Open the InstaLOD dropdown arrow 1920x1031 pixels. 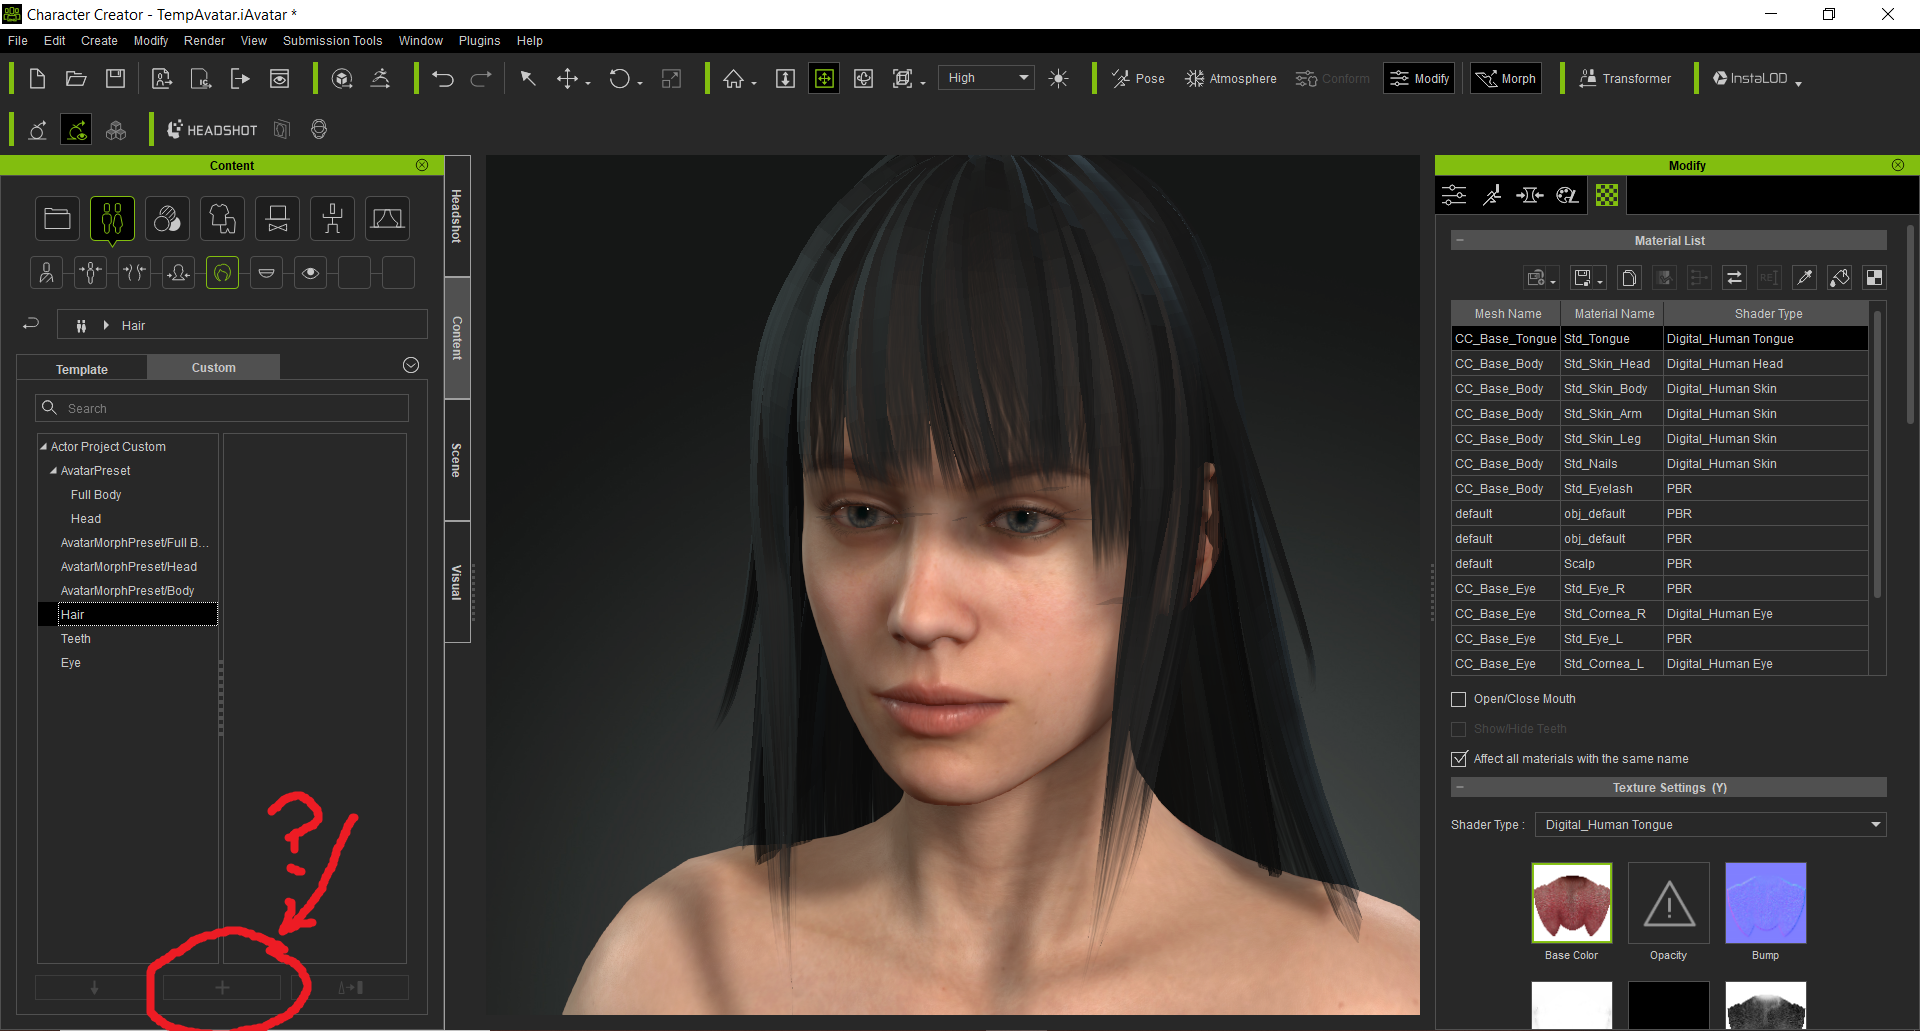1798,83
